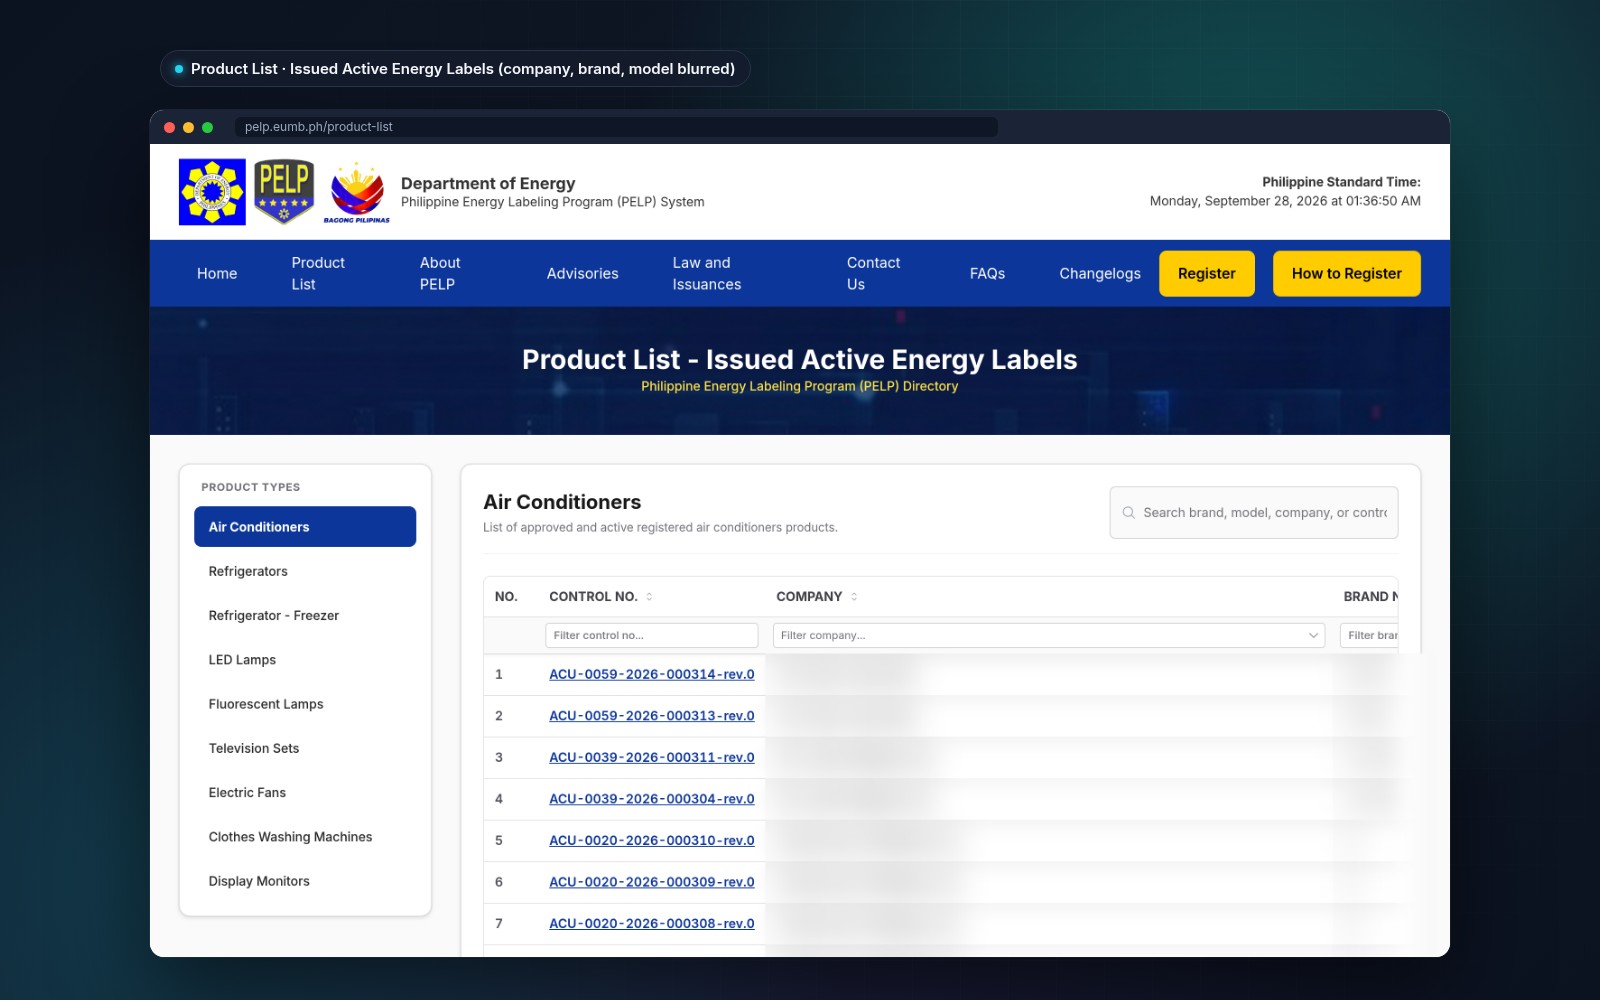The height and width of the screenshot is (1000, 1600).
Task: Select Refrigerators product type
Action: point(305,571)
